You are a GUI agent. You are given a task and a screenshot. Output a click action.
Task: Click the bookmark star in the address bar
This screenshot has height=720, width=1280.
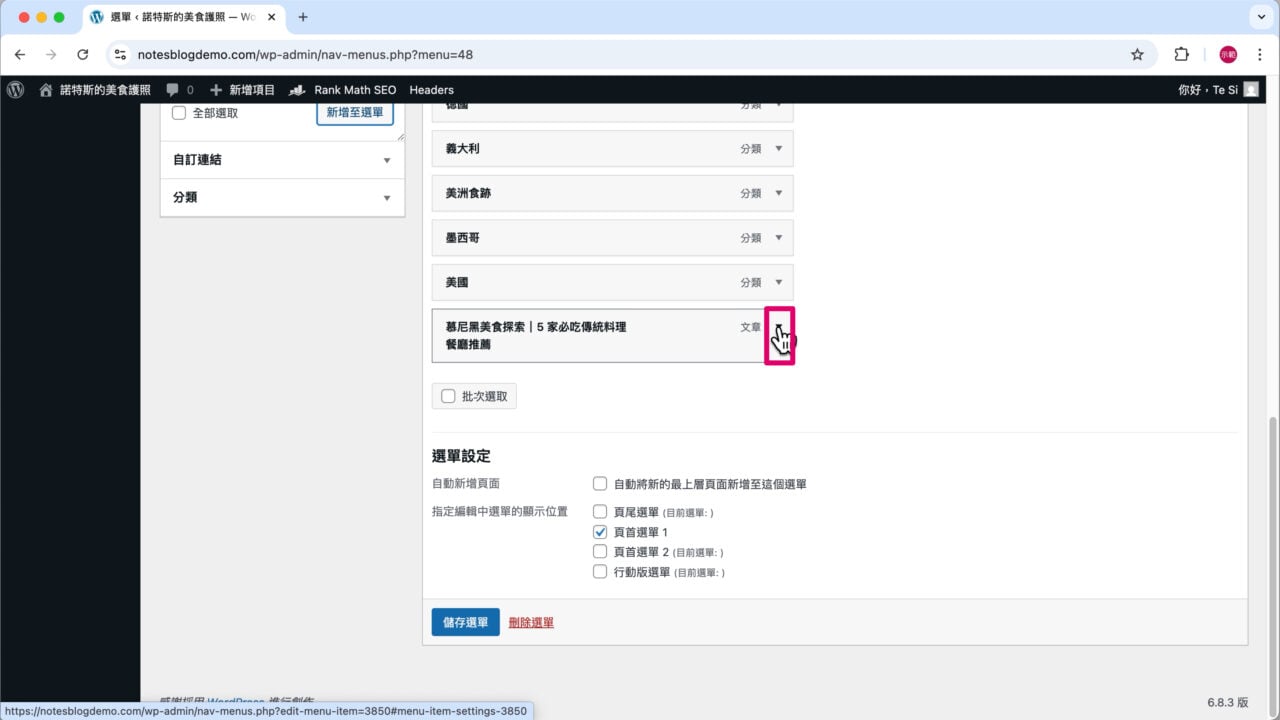(x=1137, y=55)
